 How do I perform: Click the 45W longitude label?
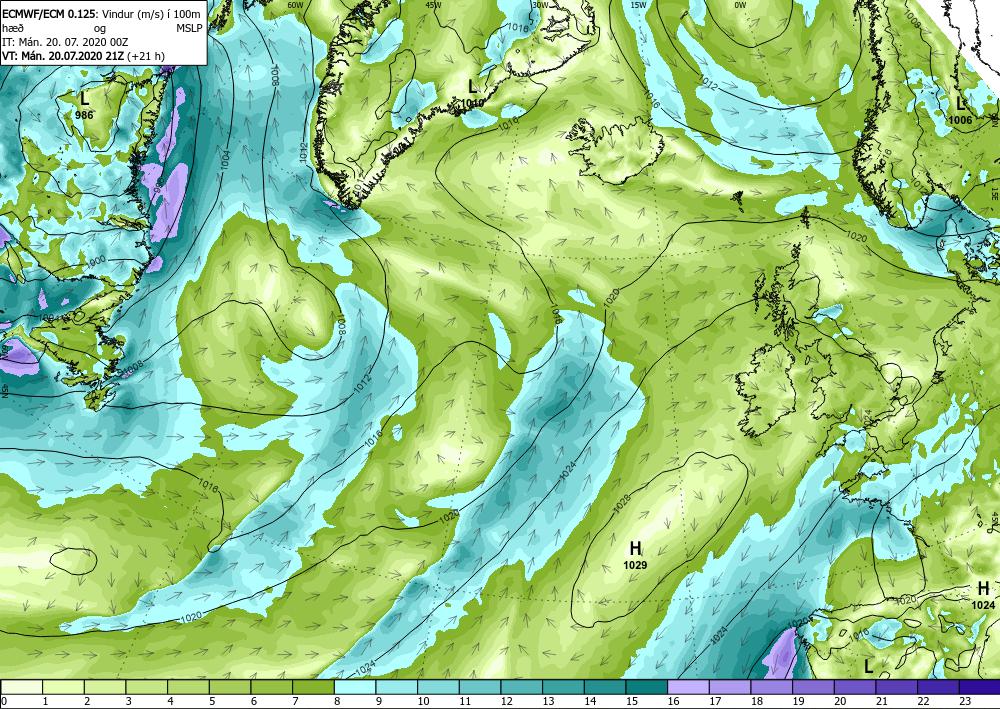click(x=434, y=4)
